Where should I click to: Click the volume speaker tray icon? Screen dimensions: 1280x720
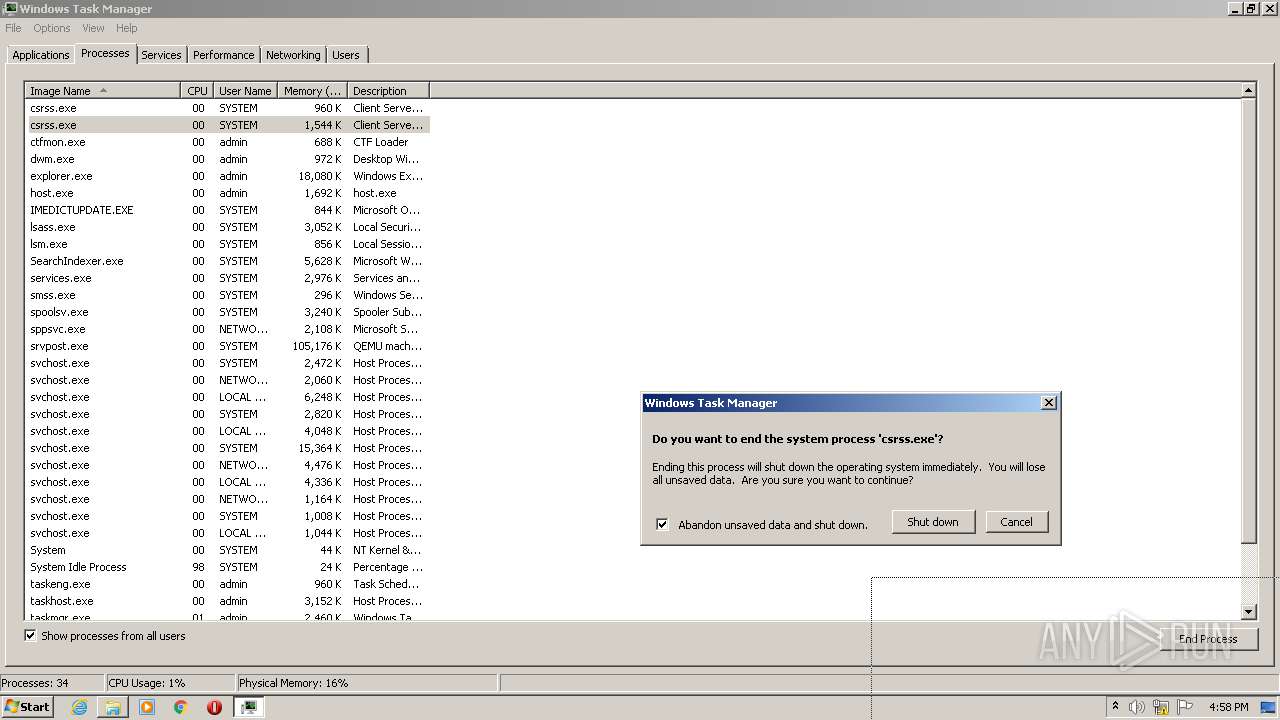[1137, 707]
